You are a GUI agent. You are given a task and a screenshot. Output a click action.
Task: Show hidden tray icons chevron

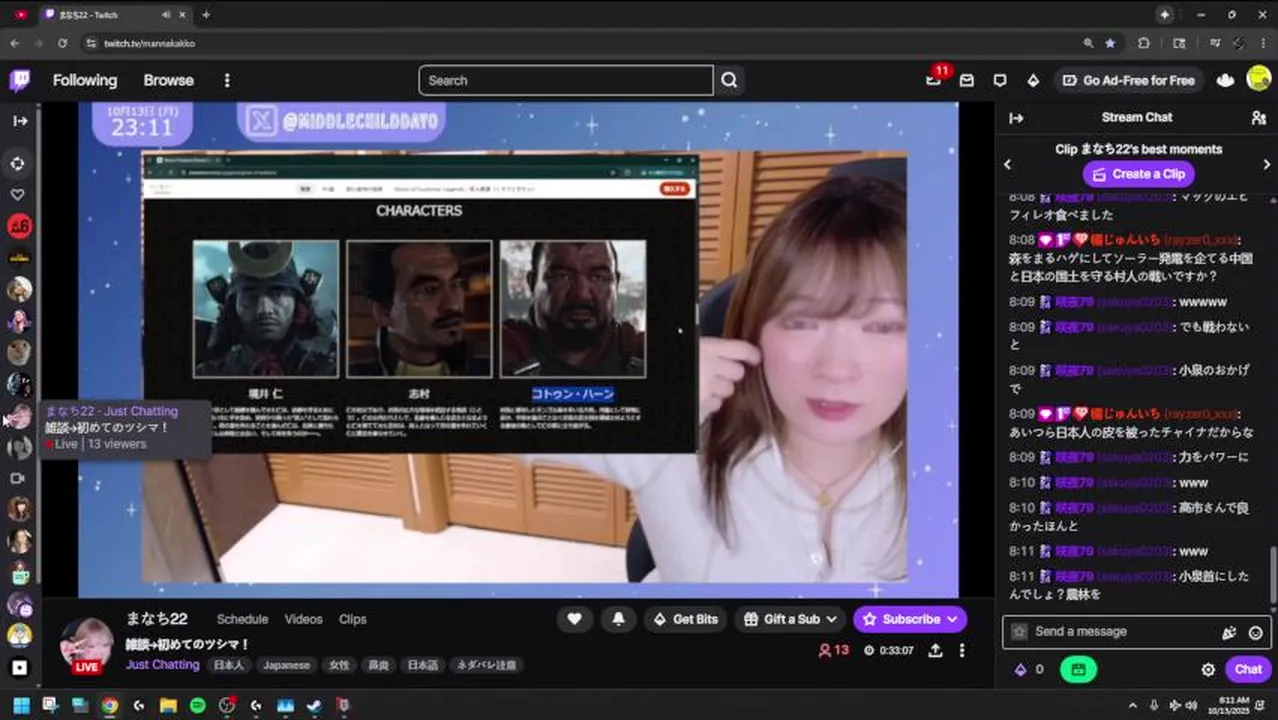pos(1131,705)
